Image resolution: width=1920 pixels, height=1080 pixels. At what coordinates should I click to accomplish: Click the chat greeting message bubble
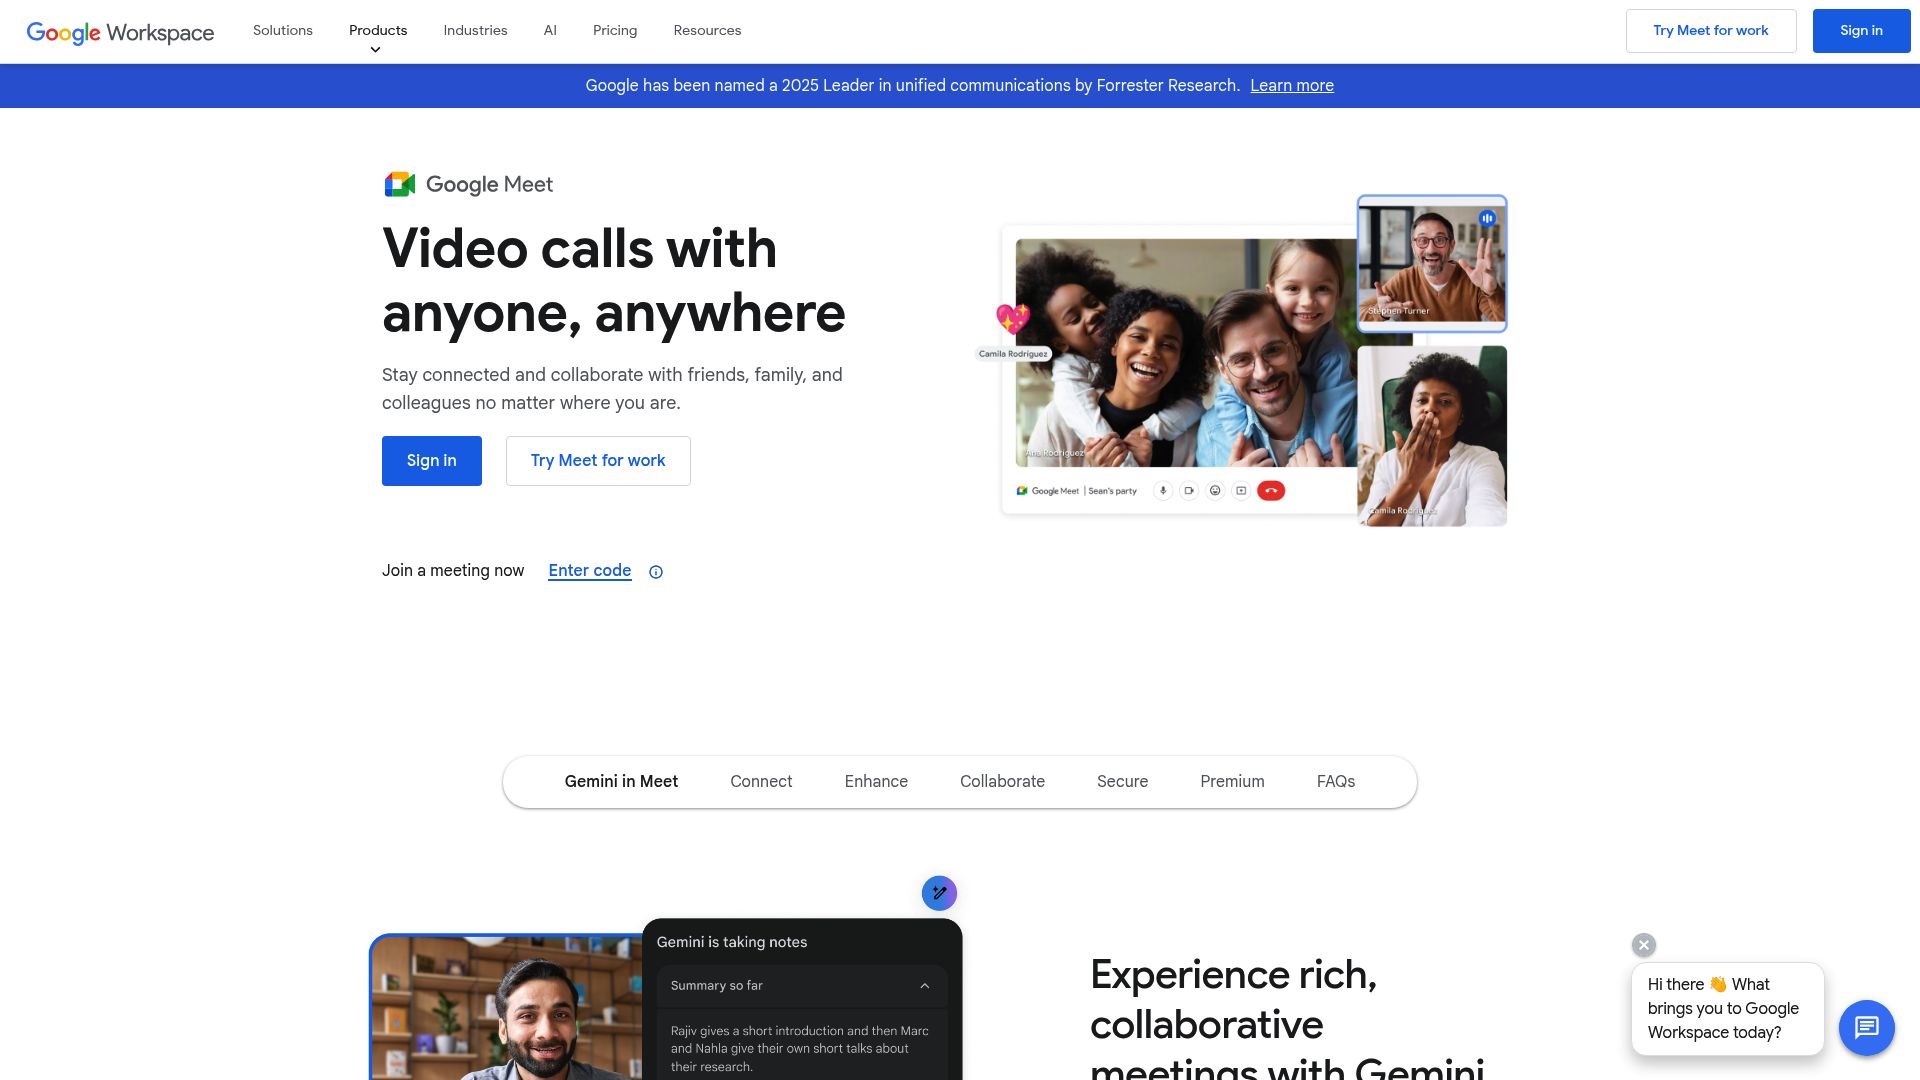coord(1727,1009)
